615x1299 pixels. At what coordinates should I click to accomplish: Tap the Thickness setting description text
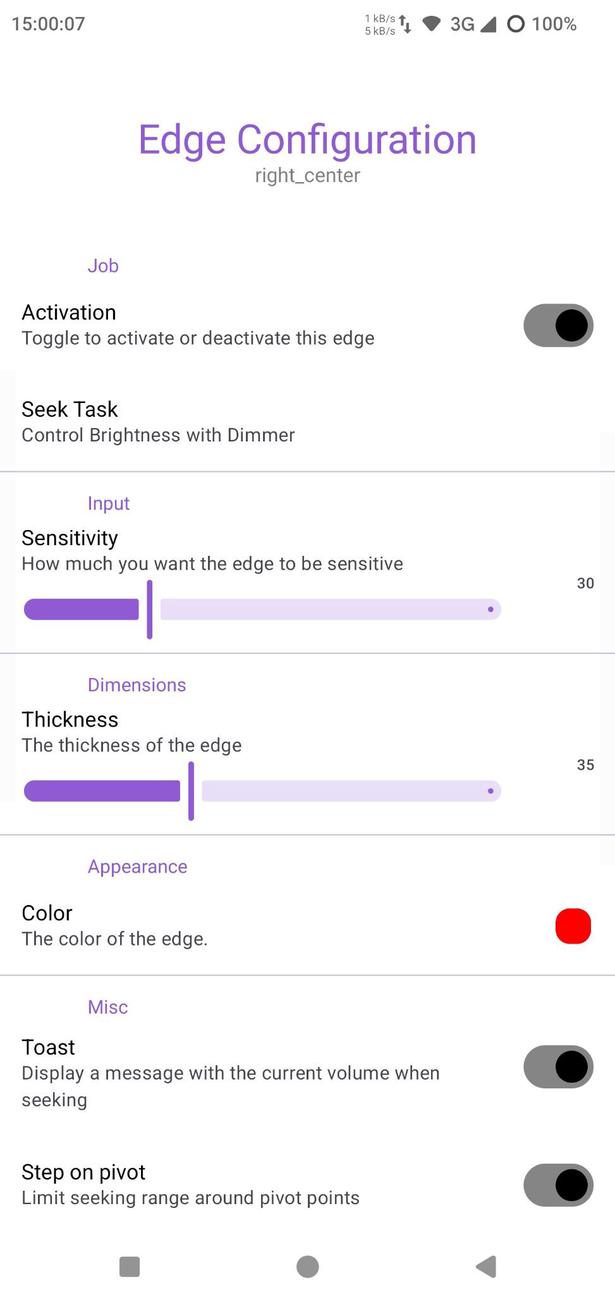(133, 745)
